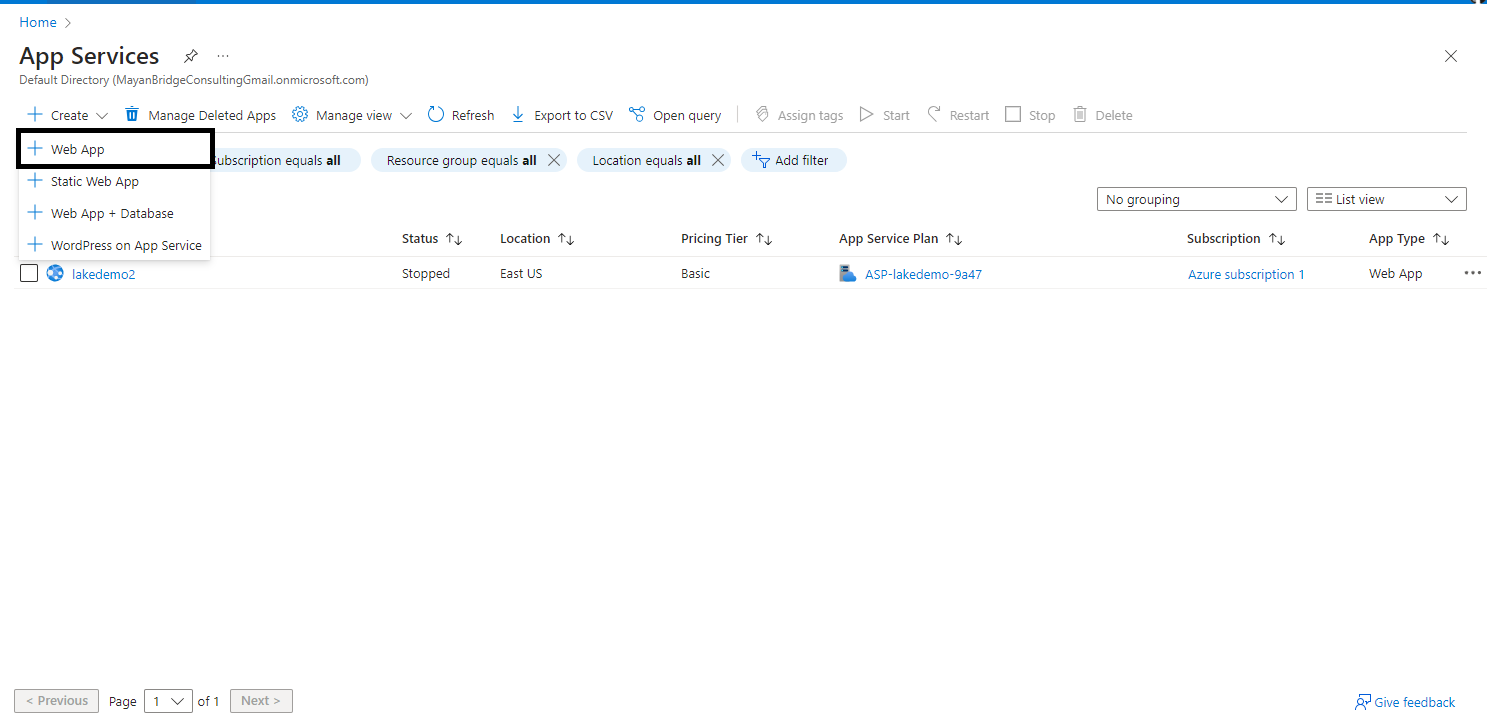
Task: Open the lakedemo2 row context menu
Action: point(1472,273)
